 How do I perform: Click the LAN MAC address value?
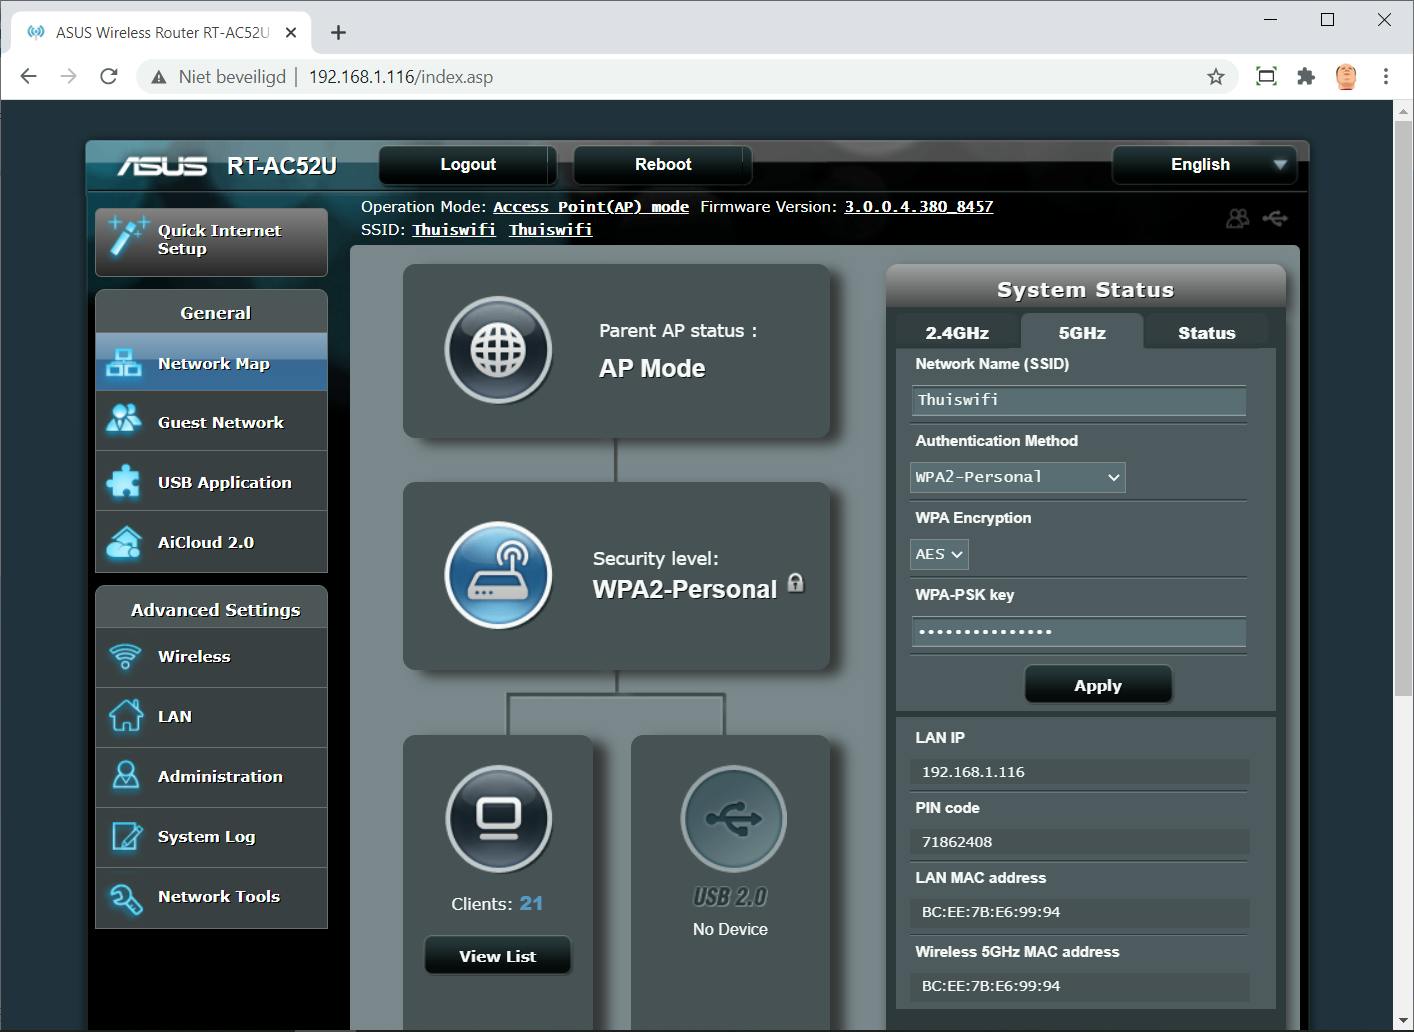click(991, 912)
